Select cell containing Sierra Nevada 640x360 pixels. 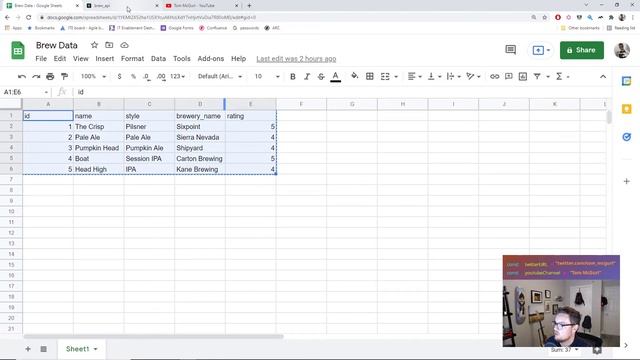pyautogui.click(x=200, y=138)
